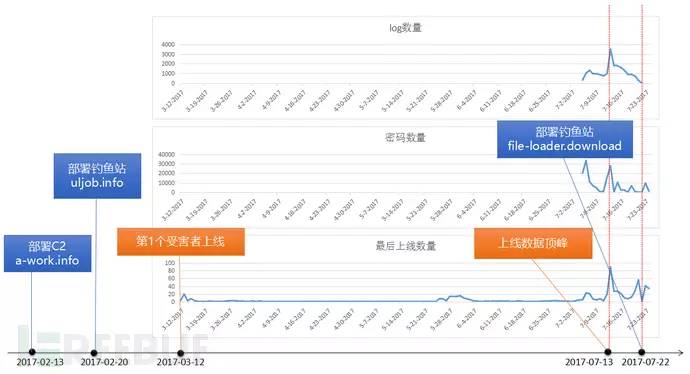The width and height of the screenshot is (690, 374).
Task: Click the 密码数量 chart title
Action: (405, 138)
